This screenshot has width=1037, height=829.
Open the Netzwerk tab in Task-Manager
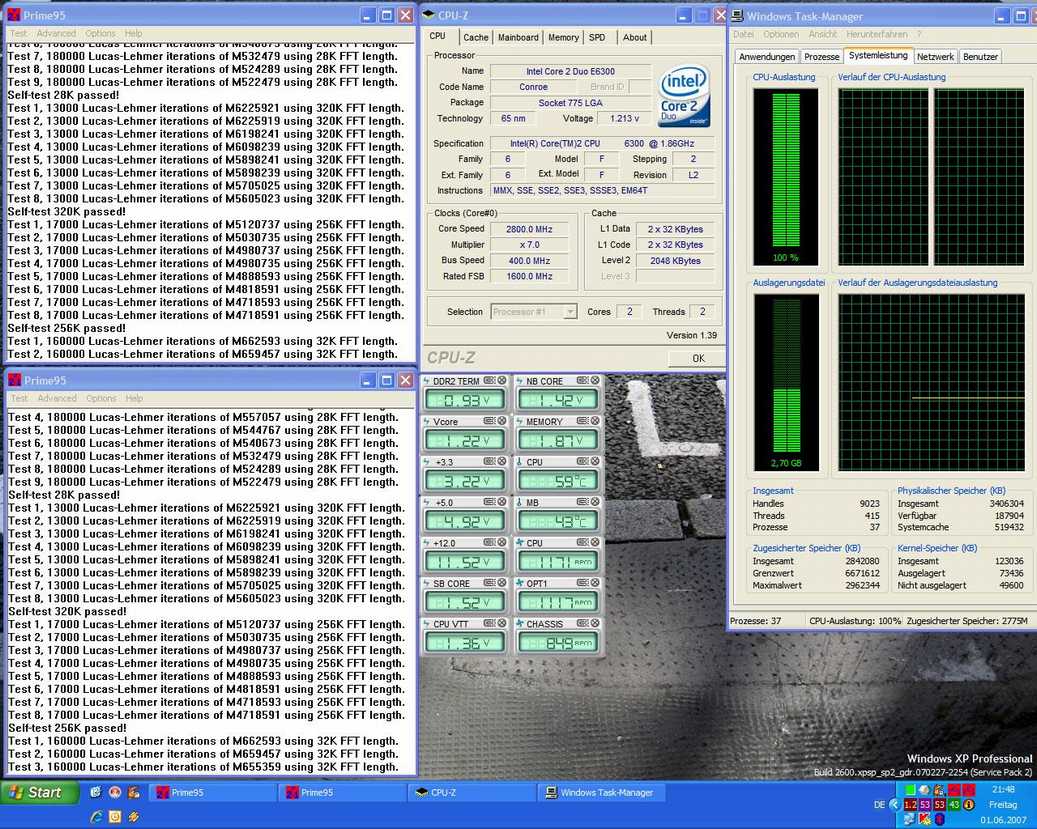click(935, 57)
